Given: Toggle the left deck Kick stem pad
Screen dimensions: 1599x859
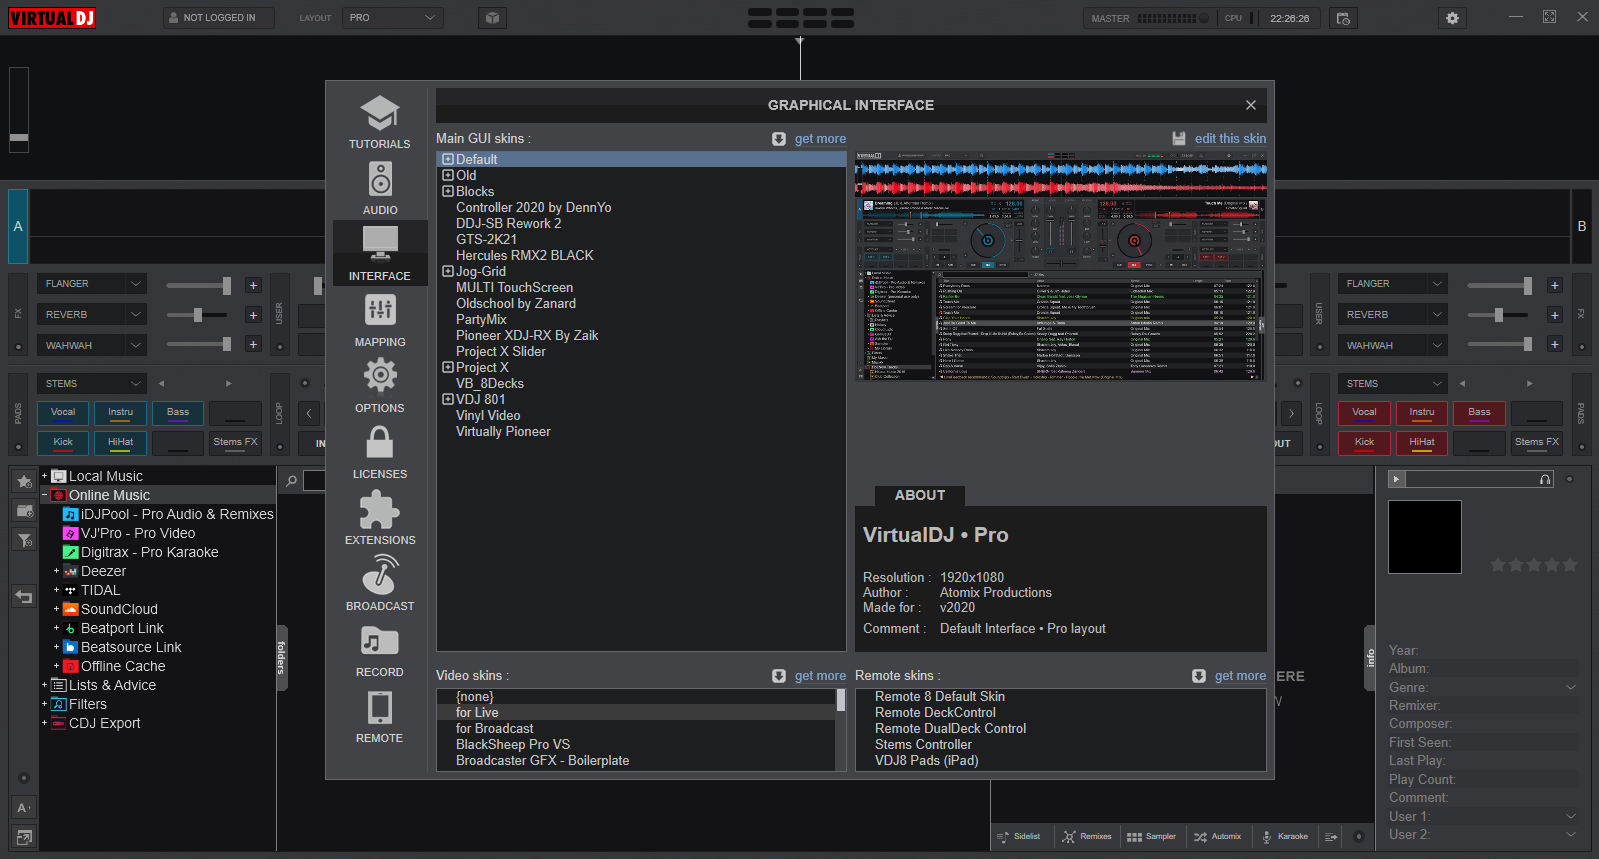Looking at the screenshot, I should (63, 443).
